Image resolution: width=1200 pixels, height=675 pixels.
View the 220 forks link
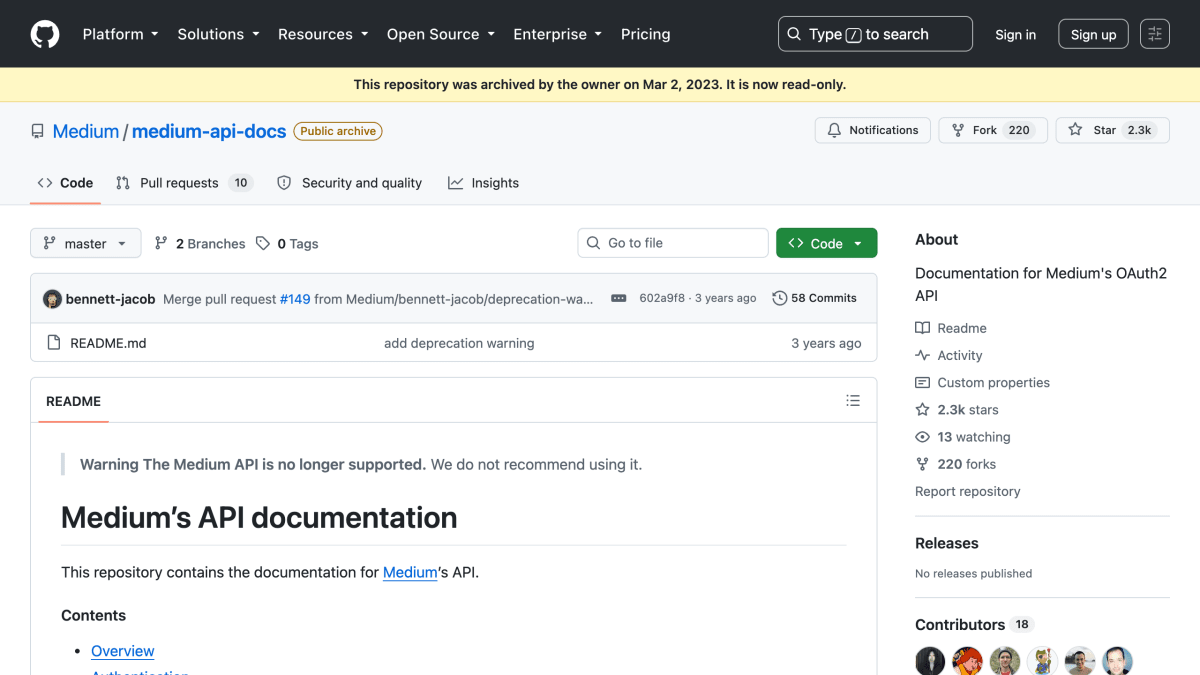[956, 464]
